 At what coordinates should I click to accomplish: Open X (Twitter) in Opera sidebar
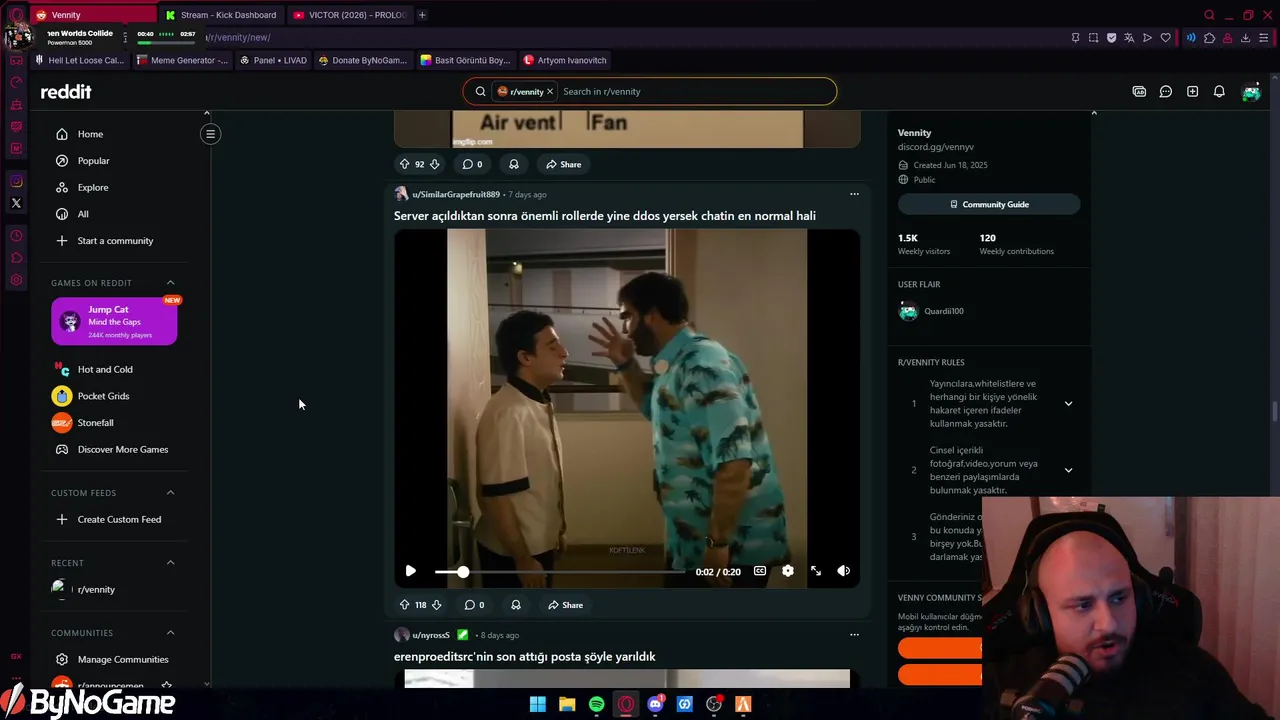point(16,203)
